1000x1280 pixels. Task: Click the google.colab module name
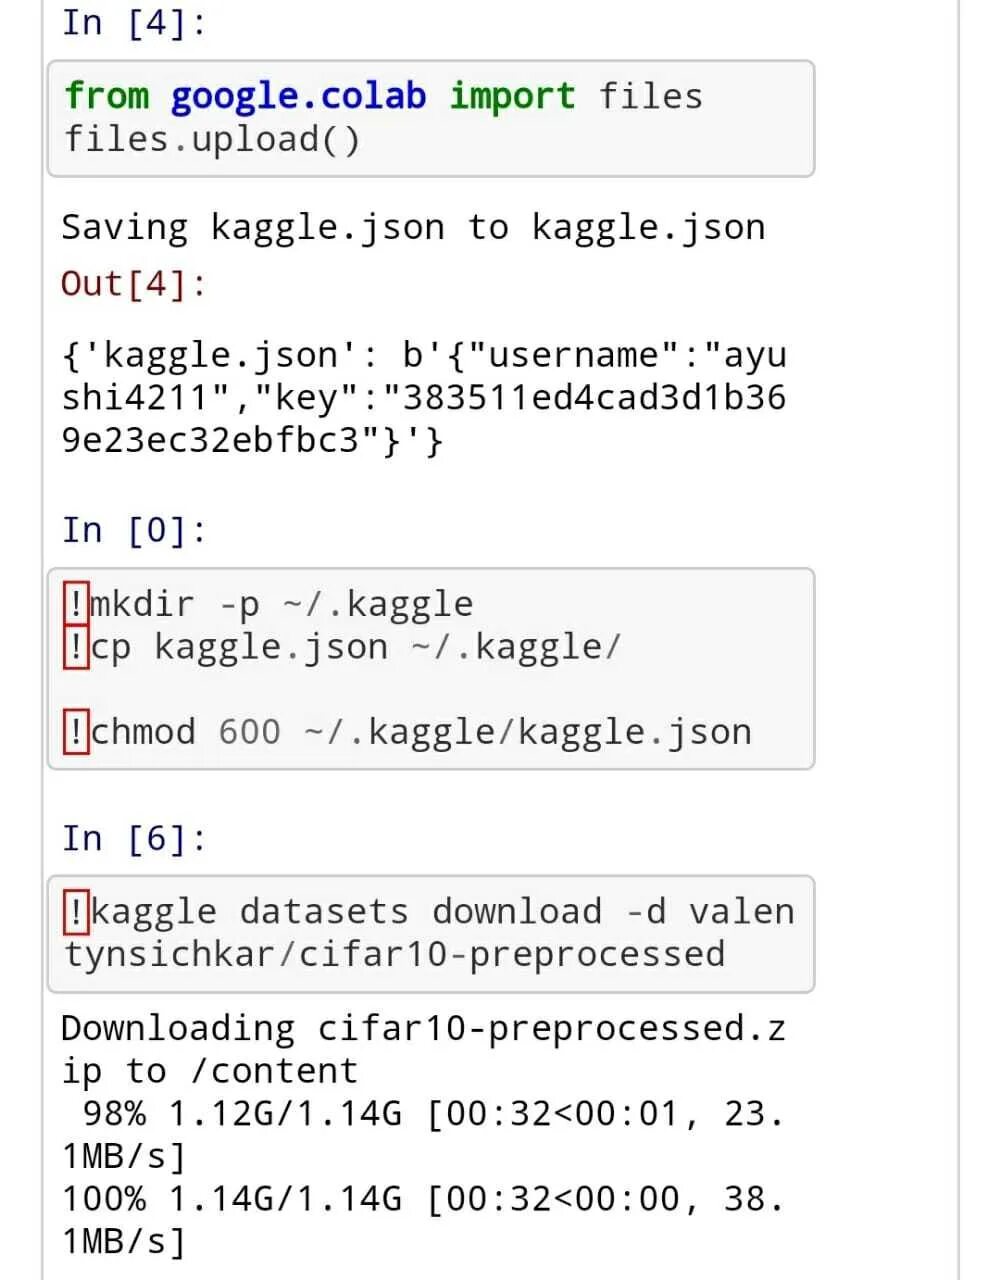click(x=298, y=96)
